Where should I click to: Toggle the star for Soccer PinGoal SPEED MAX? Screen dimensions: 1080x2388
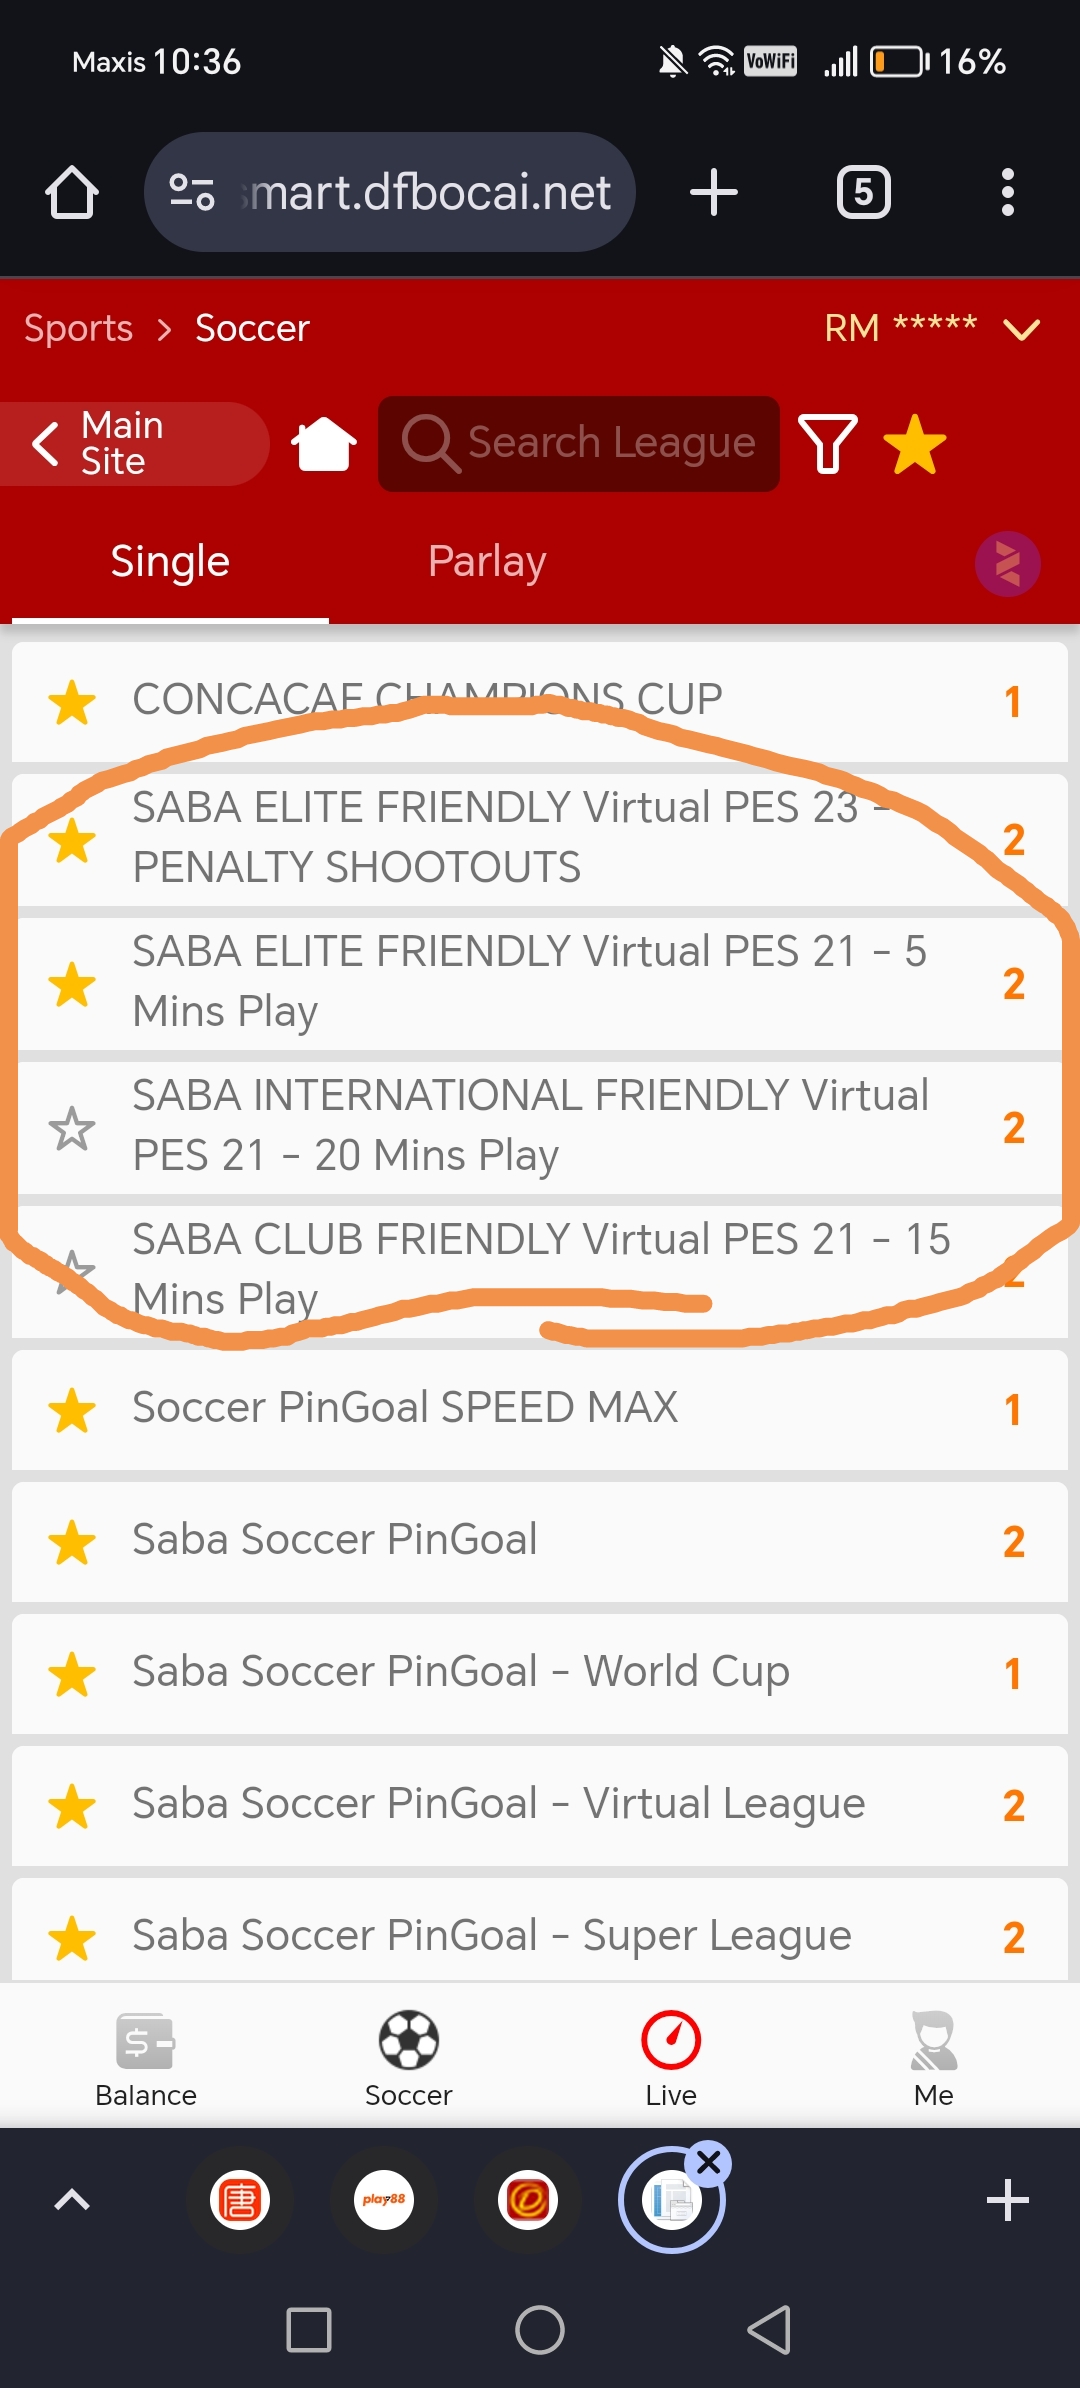coord(73,1410)
